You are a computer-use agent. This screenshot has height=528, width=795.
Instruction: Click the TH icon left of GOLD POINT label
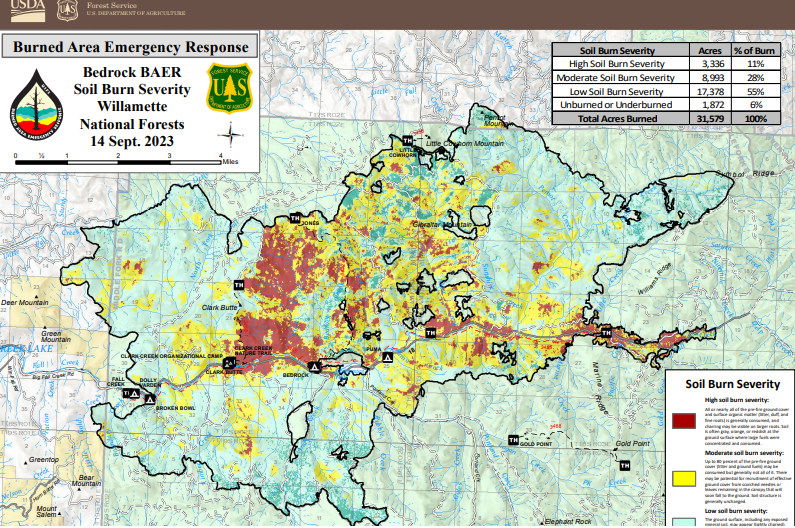tap(513, 439)
